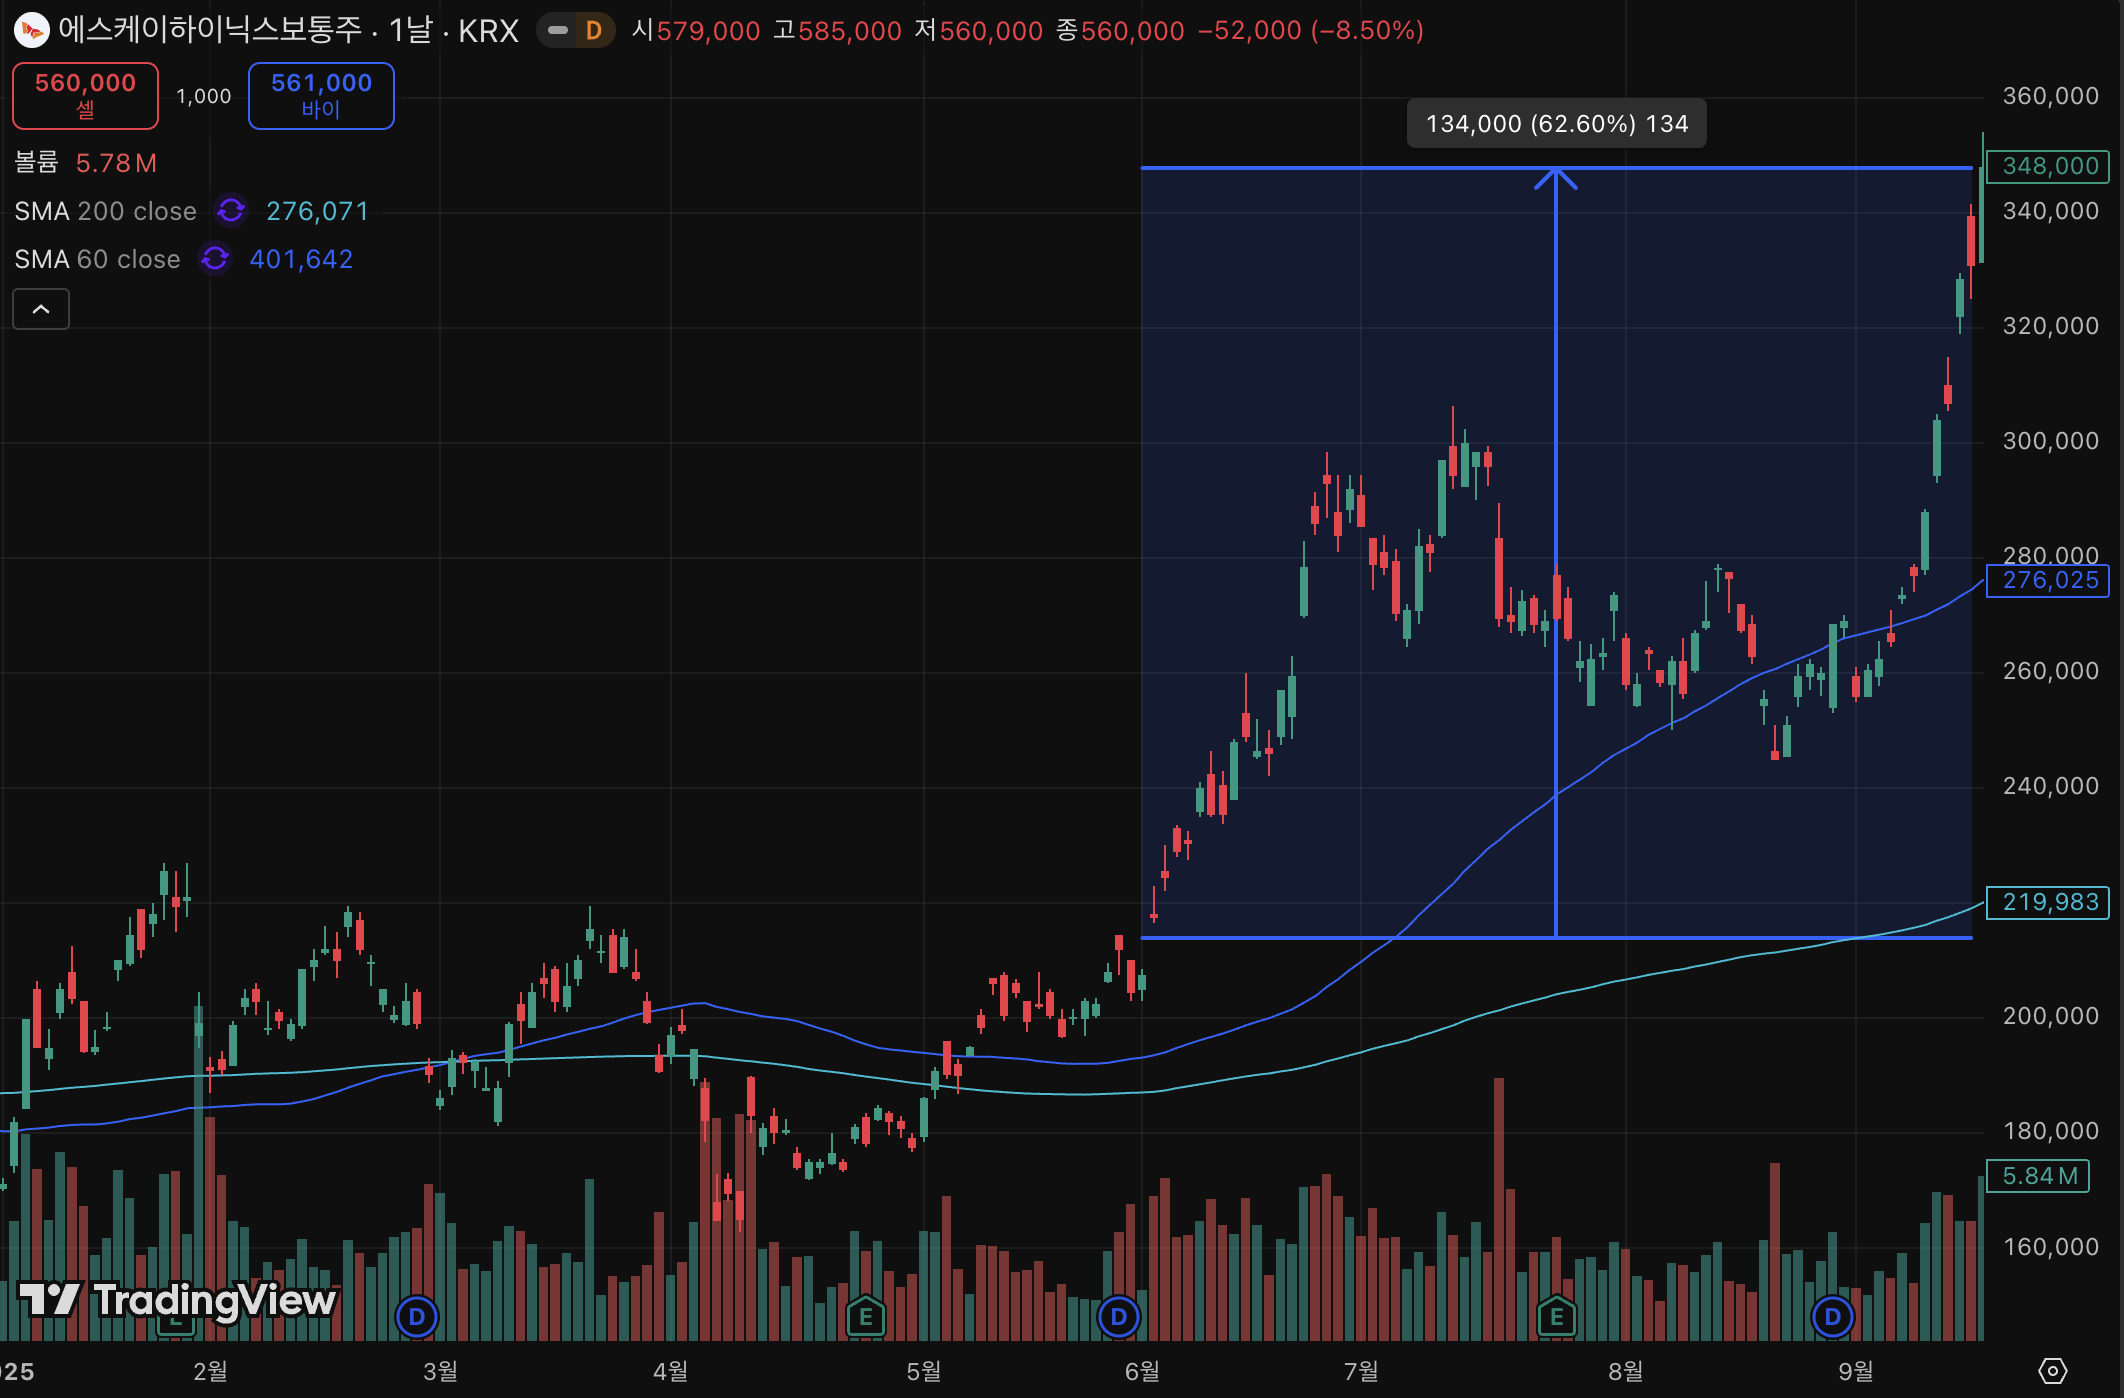
Task: Click the 560,000 sell button
Action: click(x=85, y=95)
